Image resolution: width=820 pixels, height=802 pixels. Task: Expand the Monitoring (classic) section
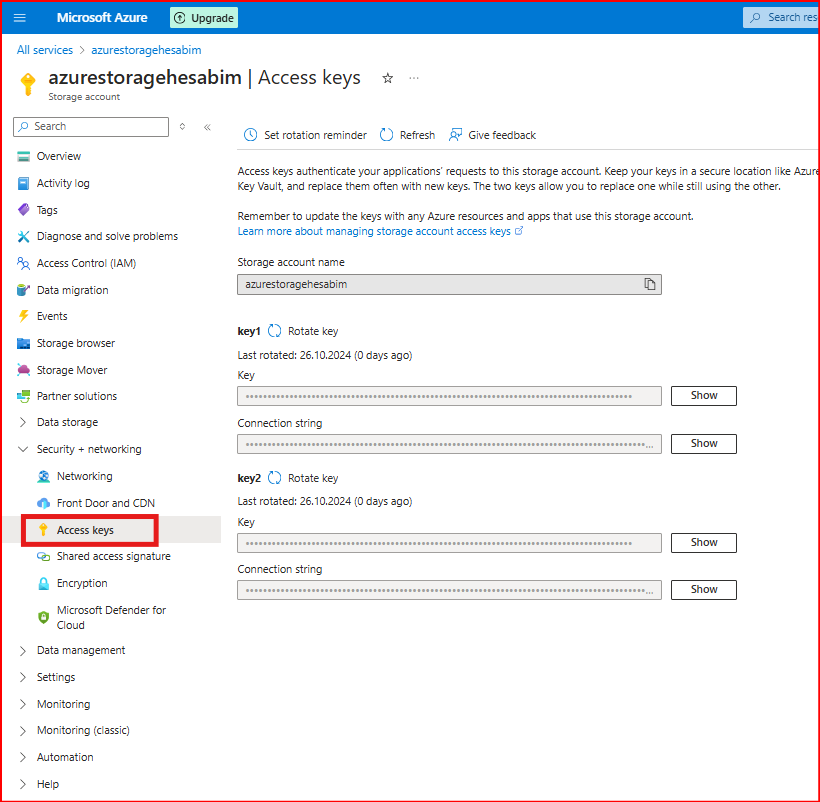(23, 731)
